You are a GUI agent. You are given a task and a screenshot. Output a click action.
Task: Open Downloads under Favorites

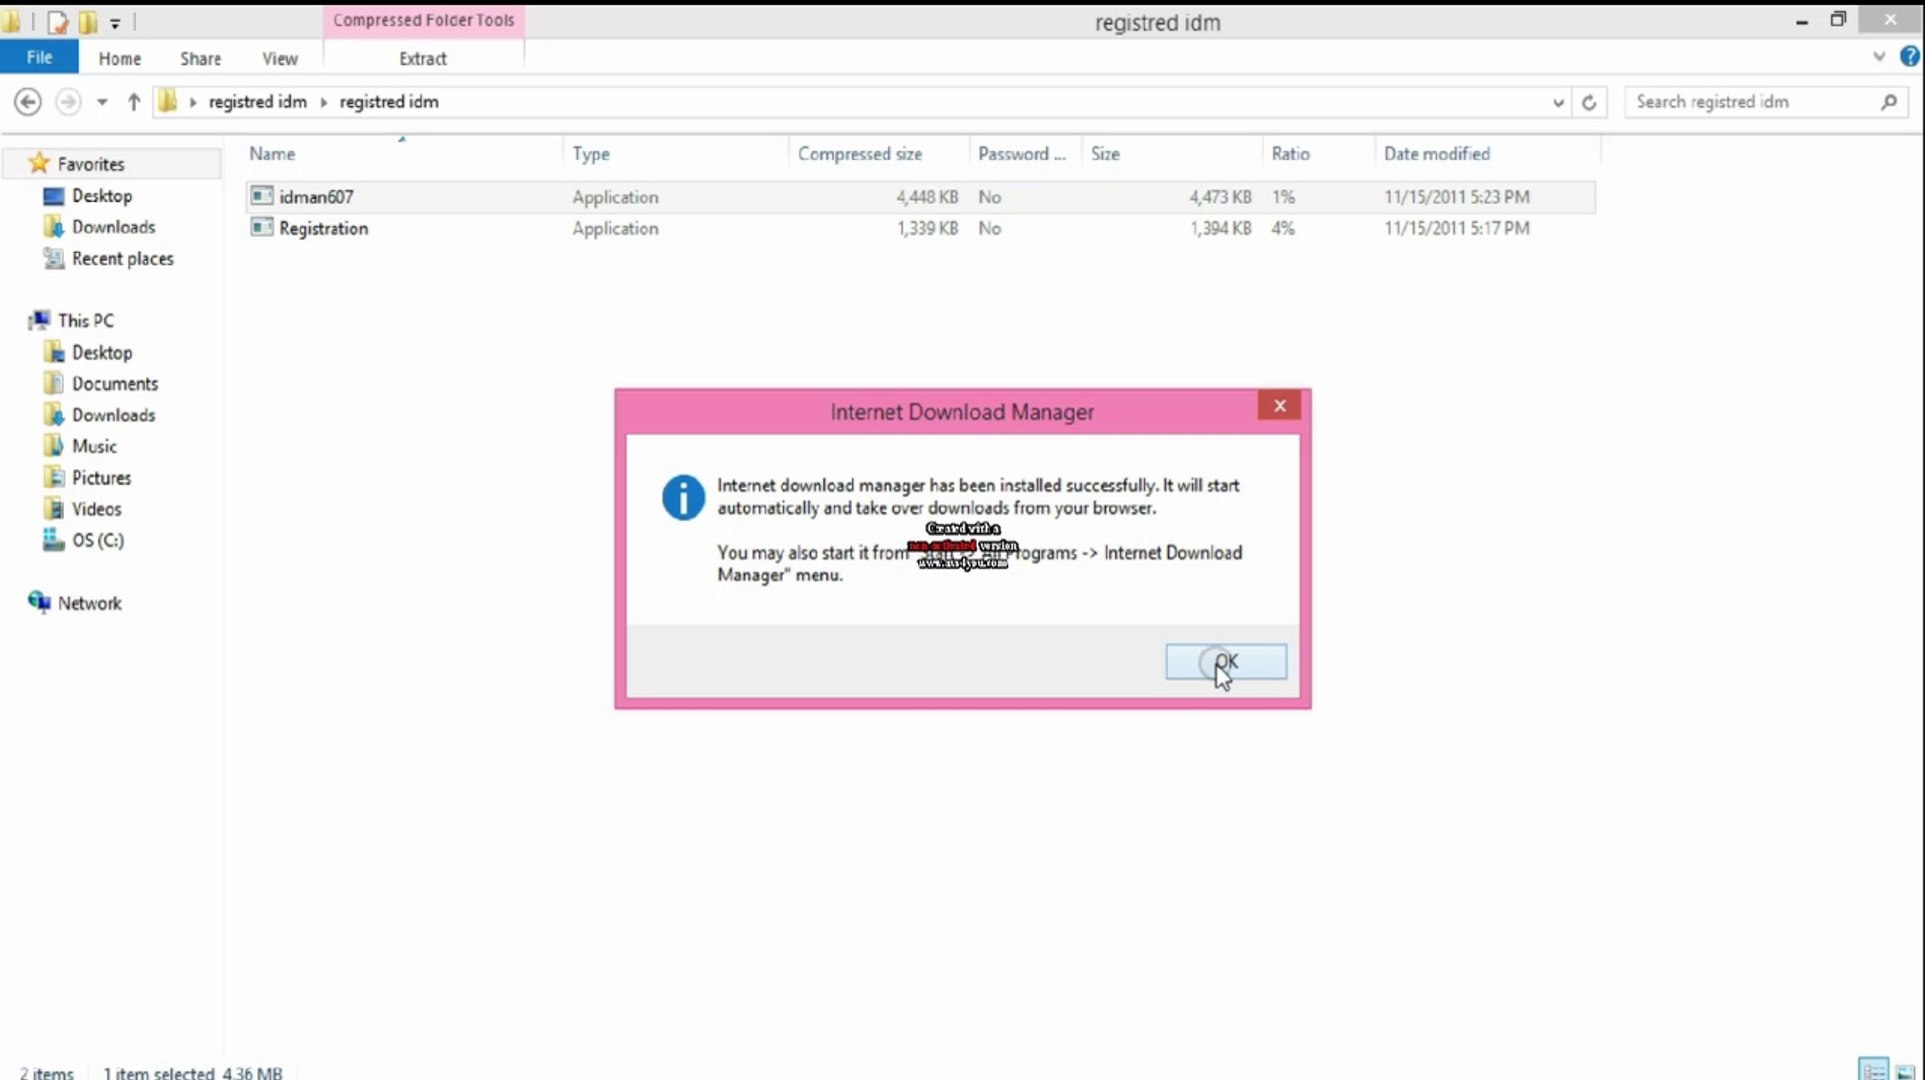(113, 227)
